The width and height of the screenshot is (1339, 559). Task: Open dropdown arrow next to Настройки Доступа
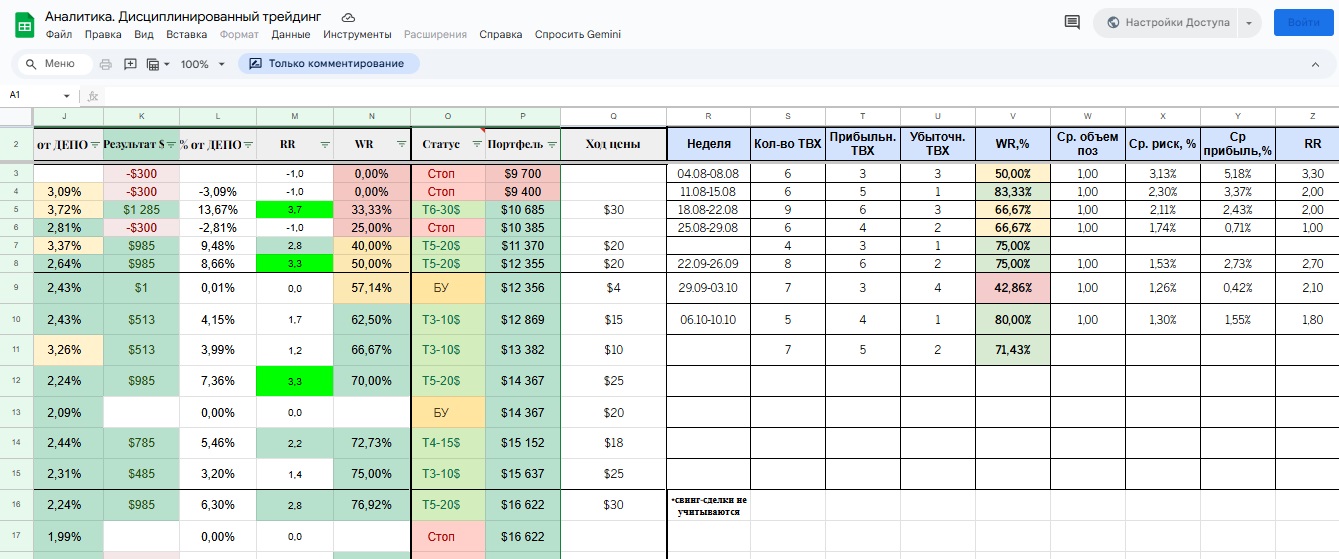pyautogui.click(x=1248, y=23)
